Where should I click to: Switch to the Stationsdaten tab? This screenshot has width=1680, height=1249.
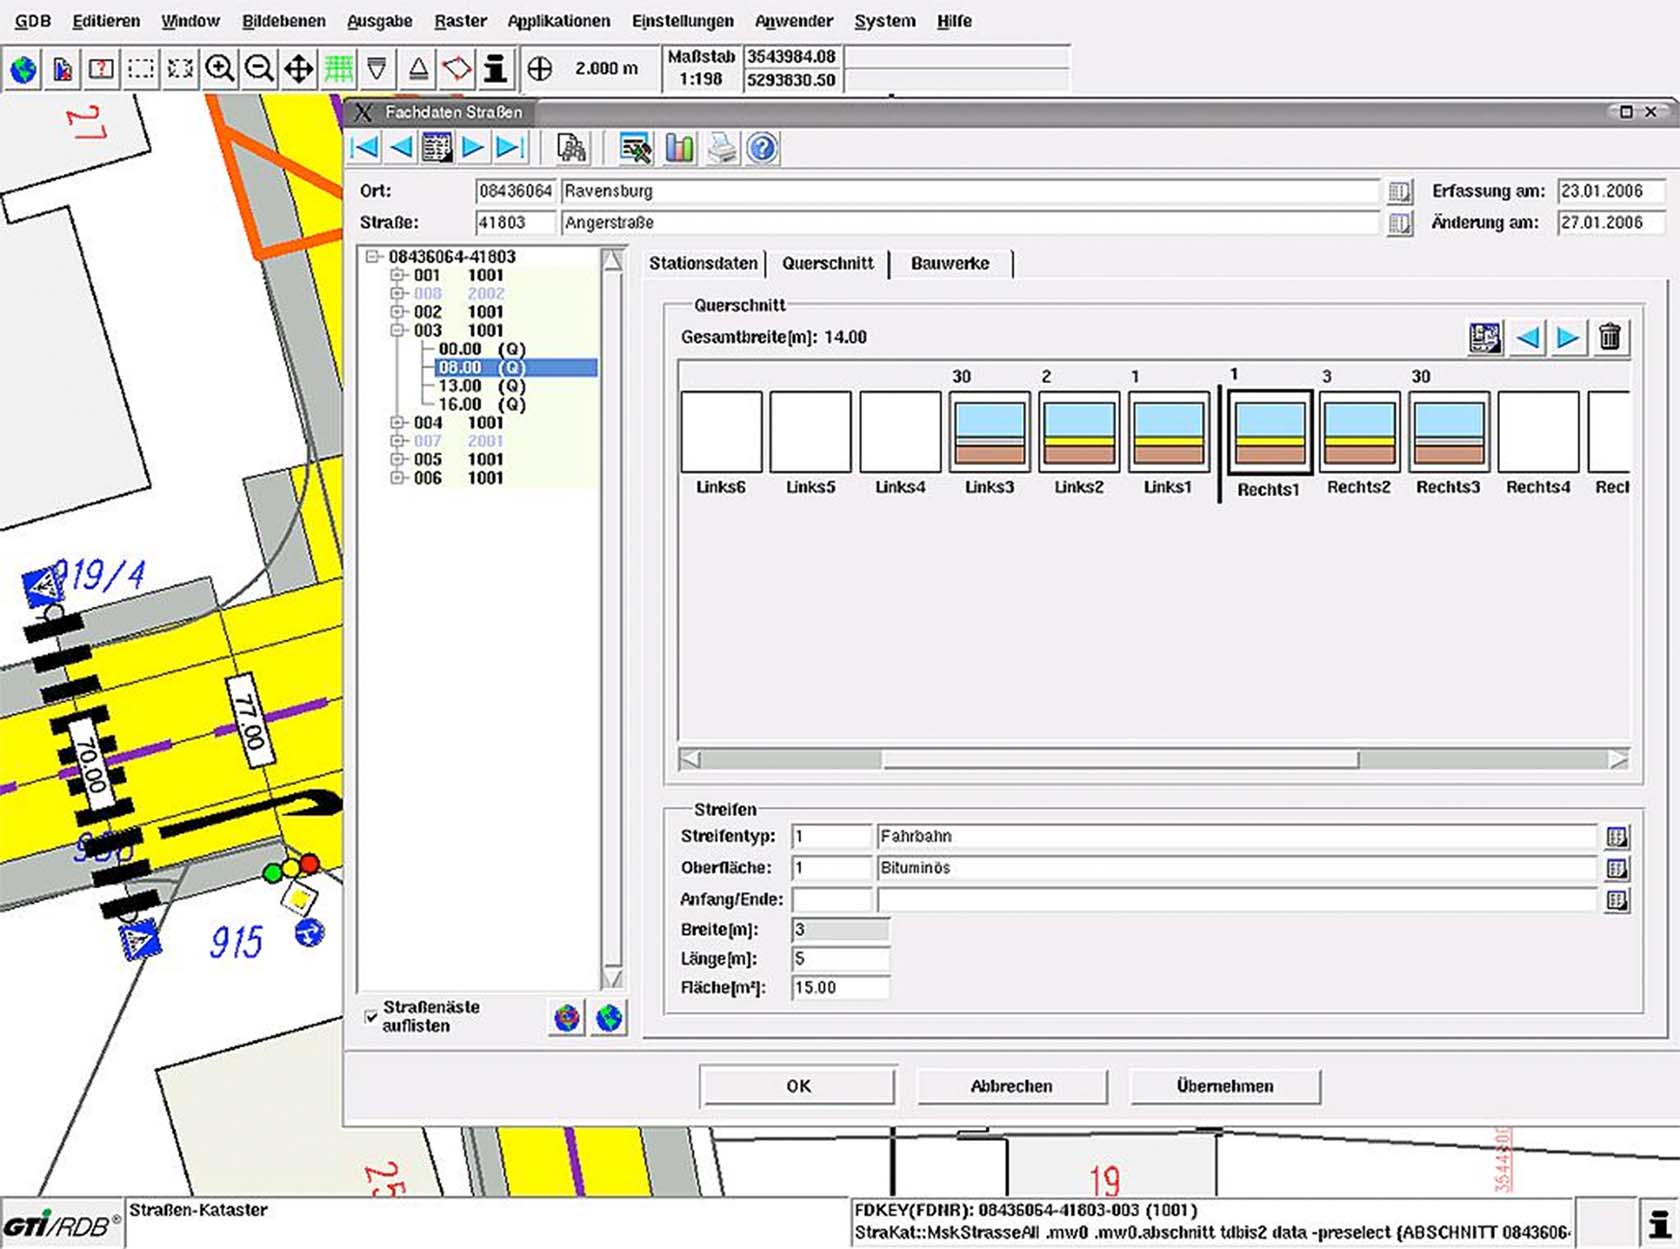pyautogui.click(x=703, y=263)
